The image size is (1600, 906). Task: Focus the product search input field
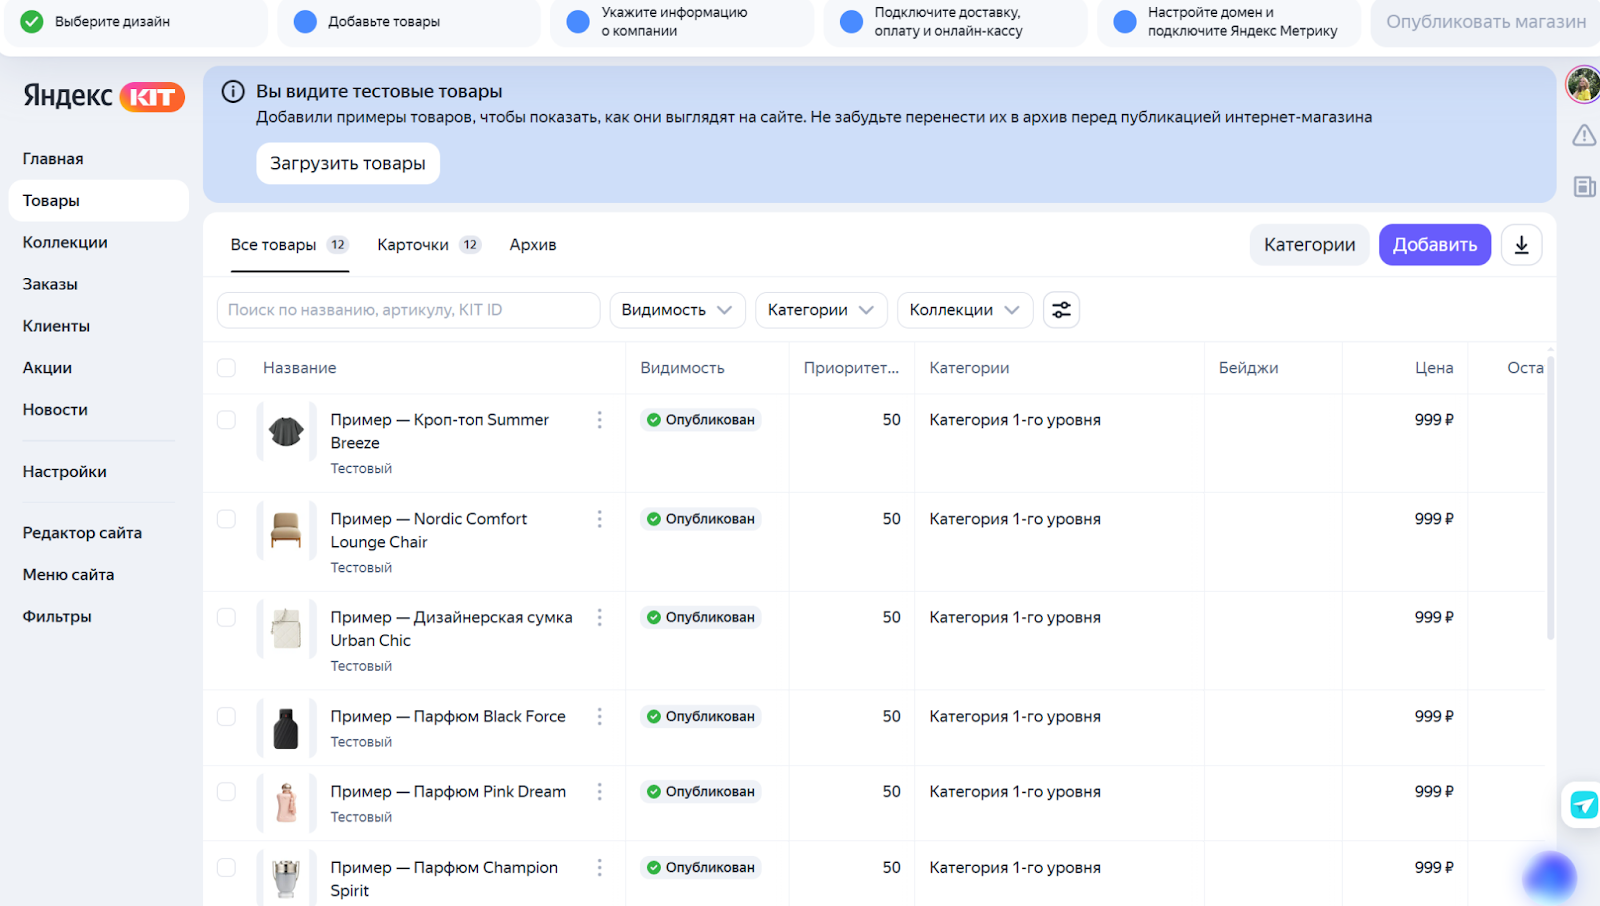(x=408, y=310)
